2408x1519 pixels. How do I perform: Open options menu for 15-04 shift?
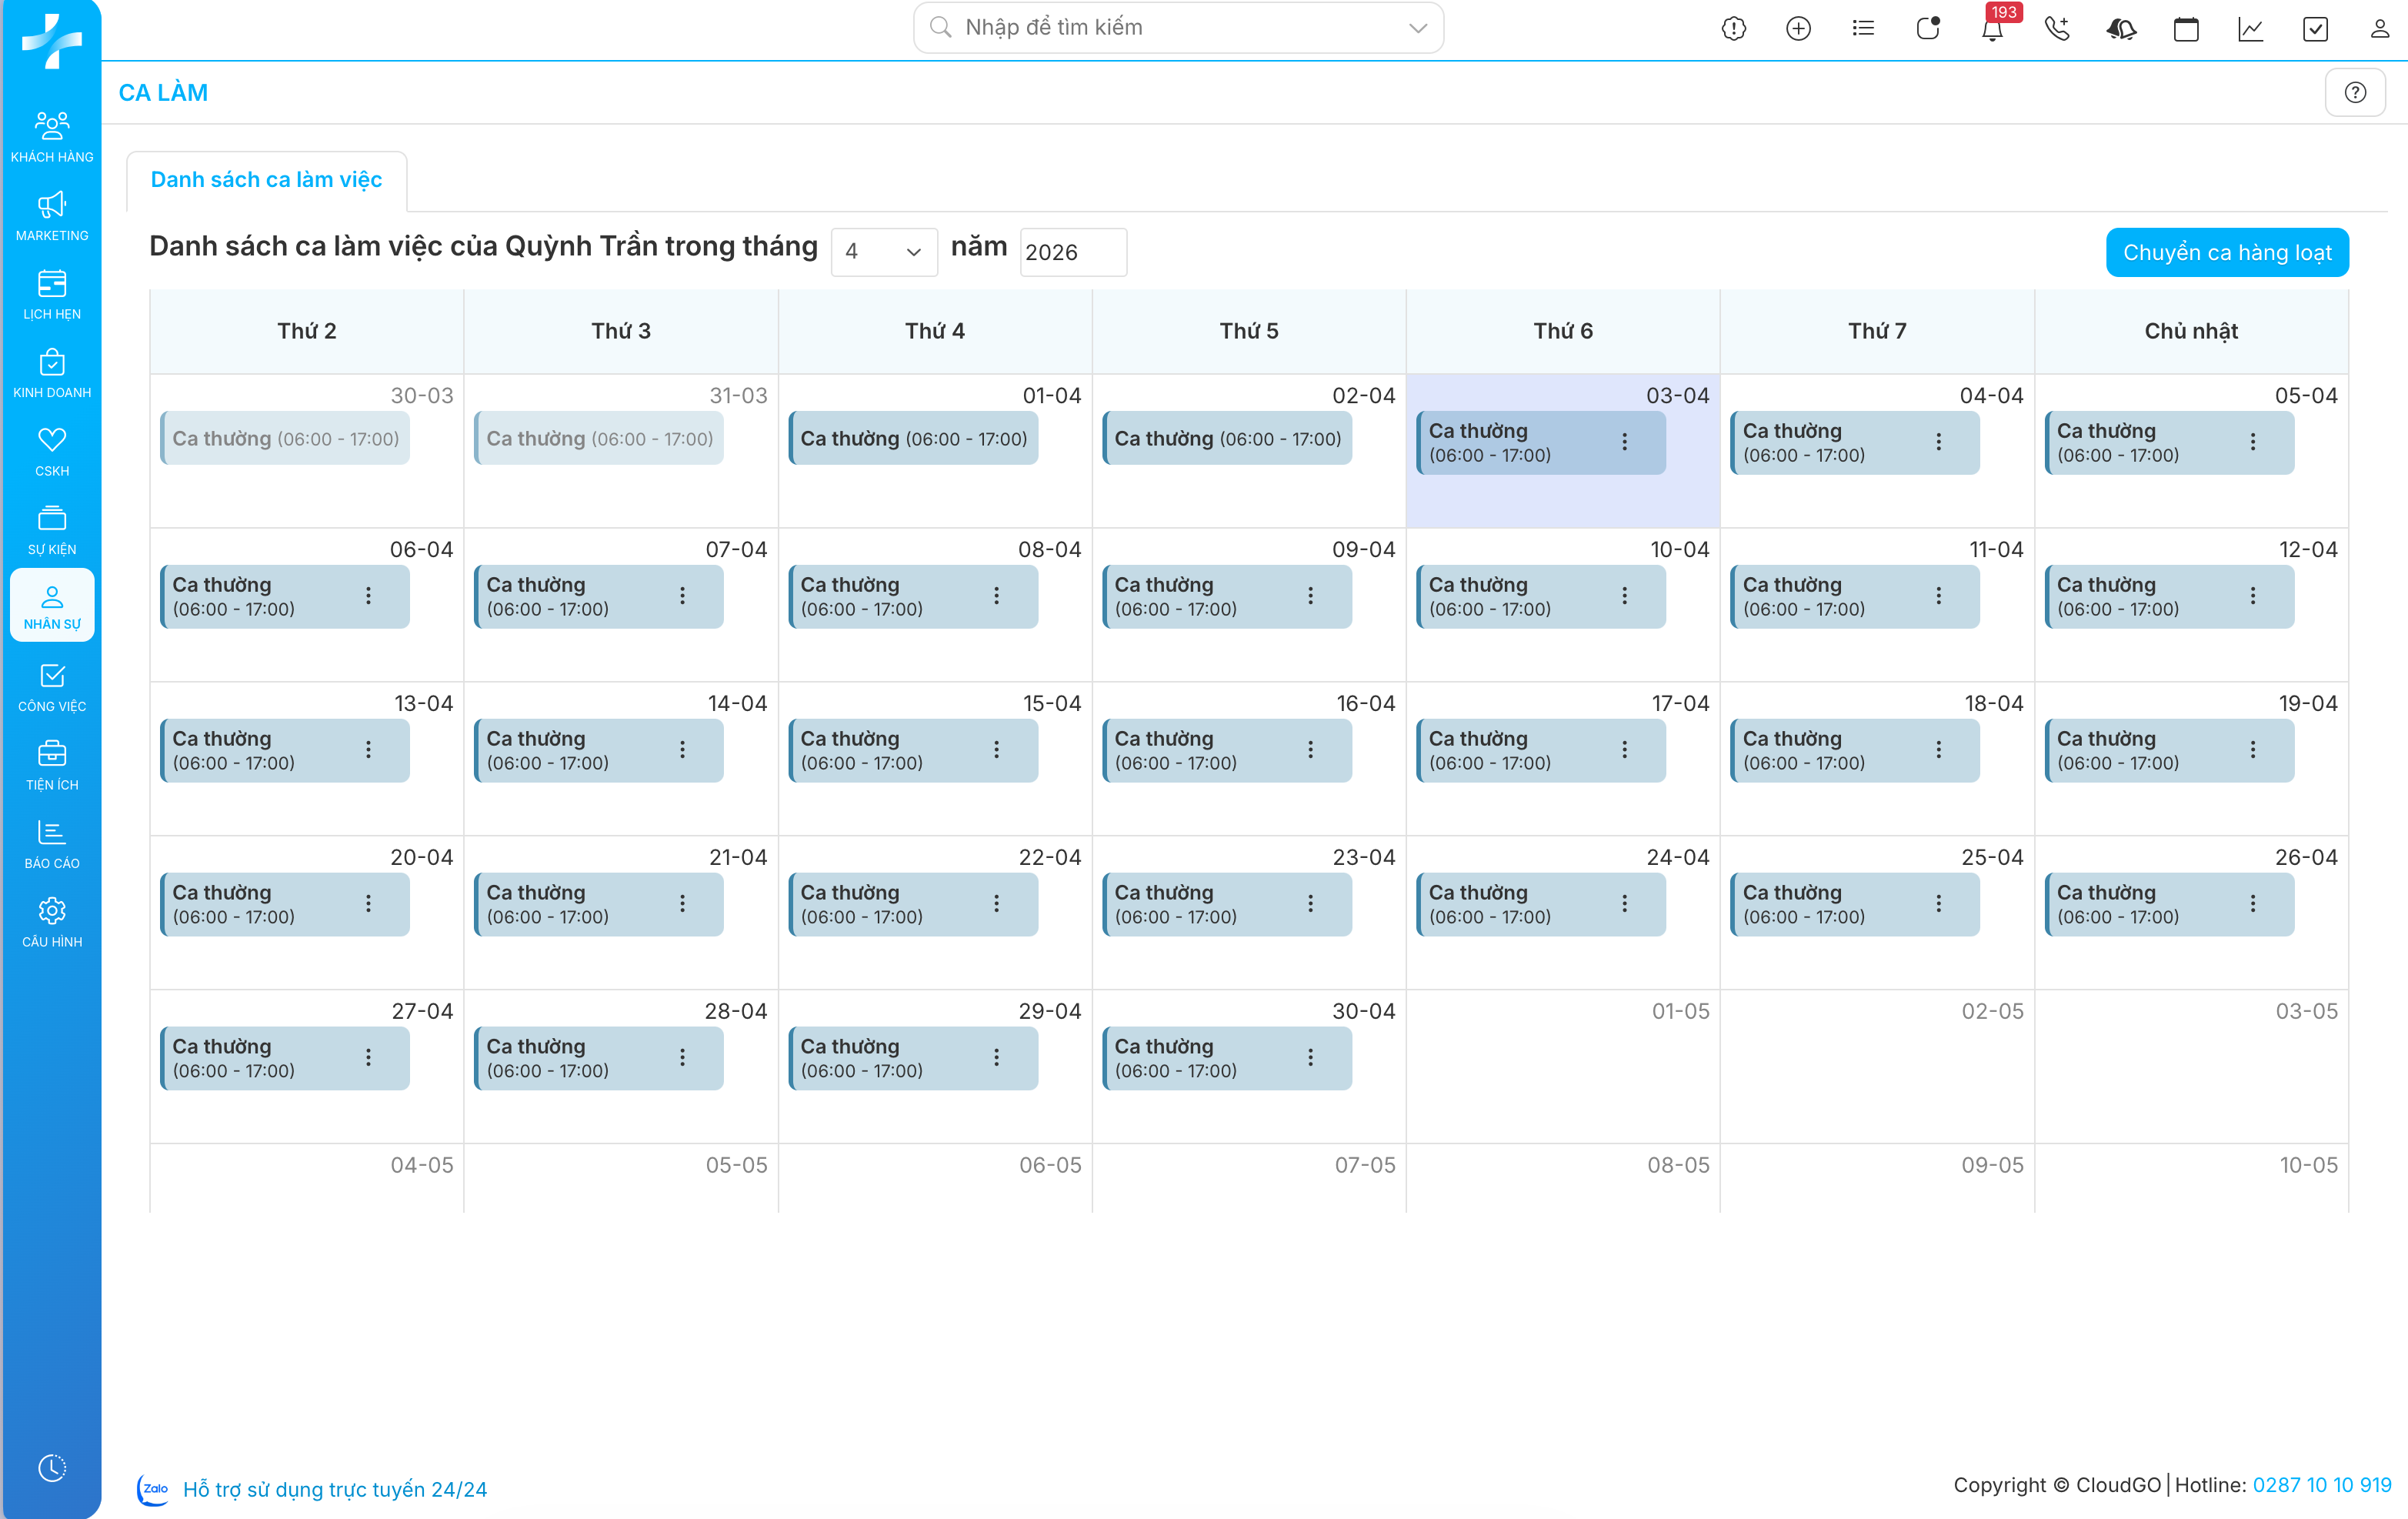996,749
